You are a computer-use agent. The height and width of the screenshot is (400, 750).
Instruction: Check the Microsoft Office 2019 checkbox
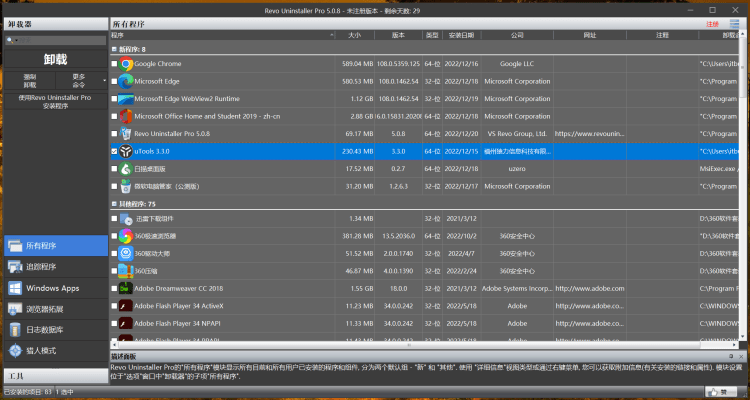tap(114, 116)
